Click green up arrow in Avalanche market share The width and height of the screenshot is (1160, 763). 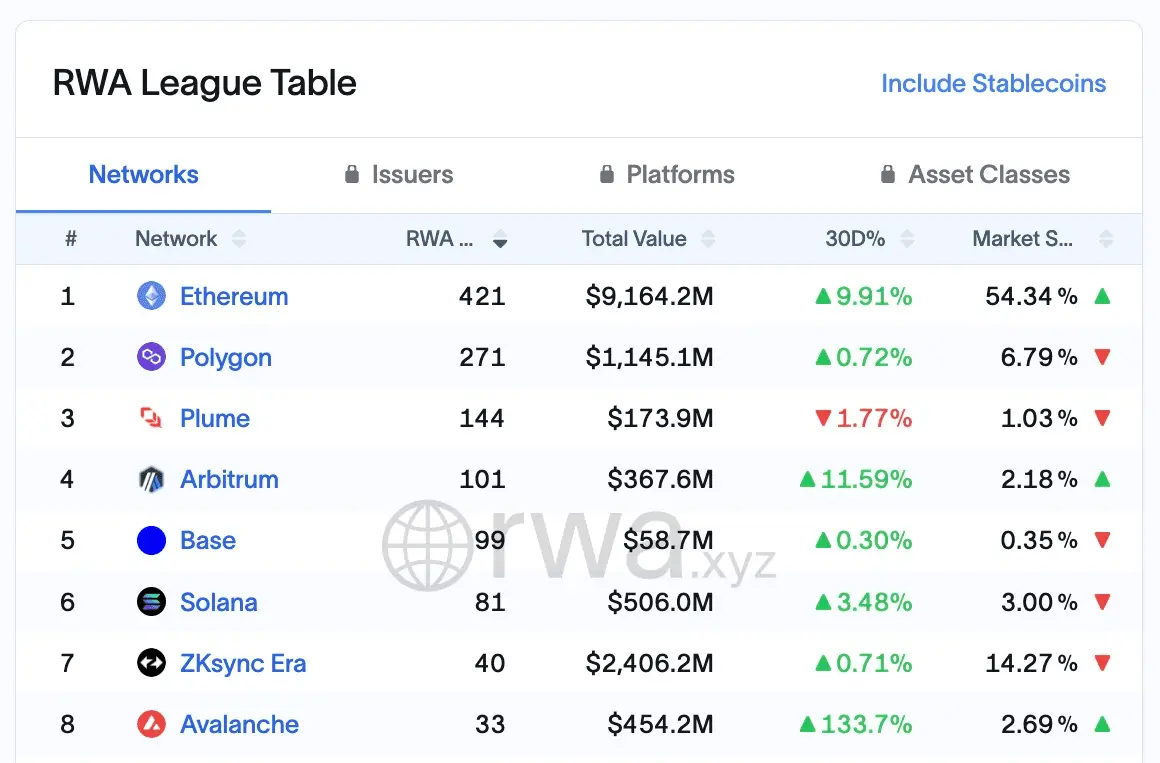(1102, 724)
